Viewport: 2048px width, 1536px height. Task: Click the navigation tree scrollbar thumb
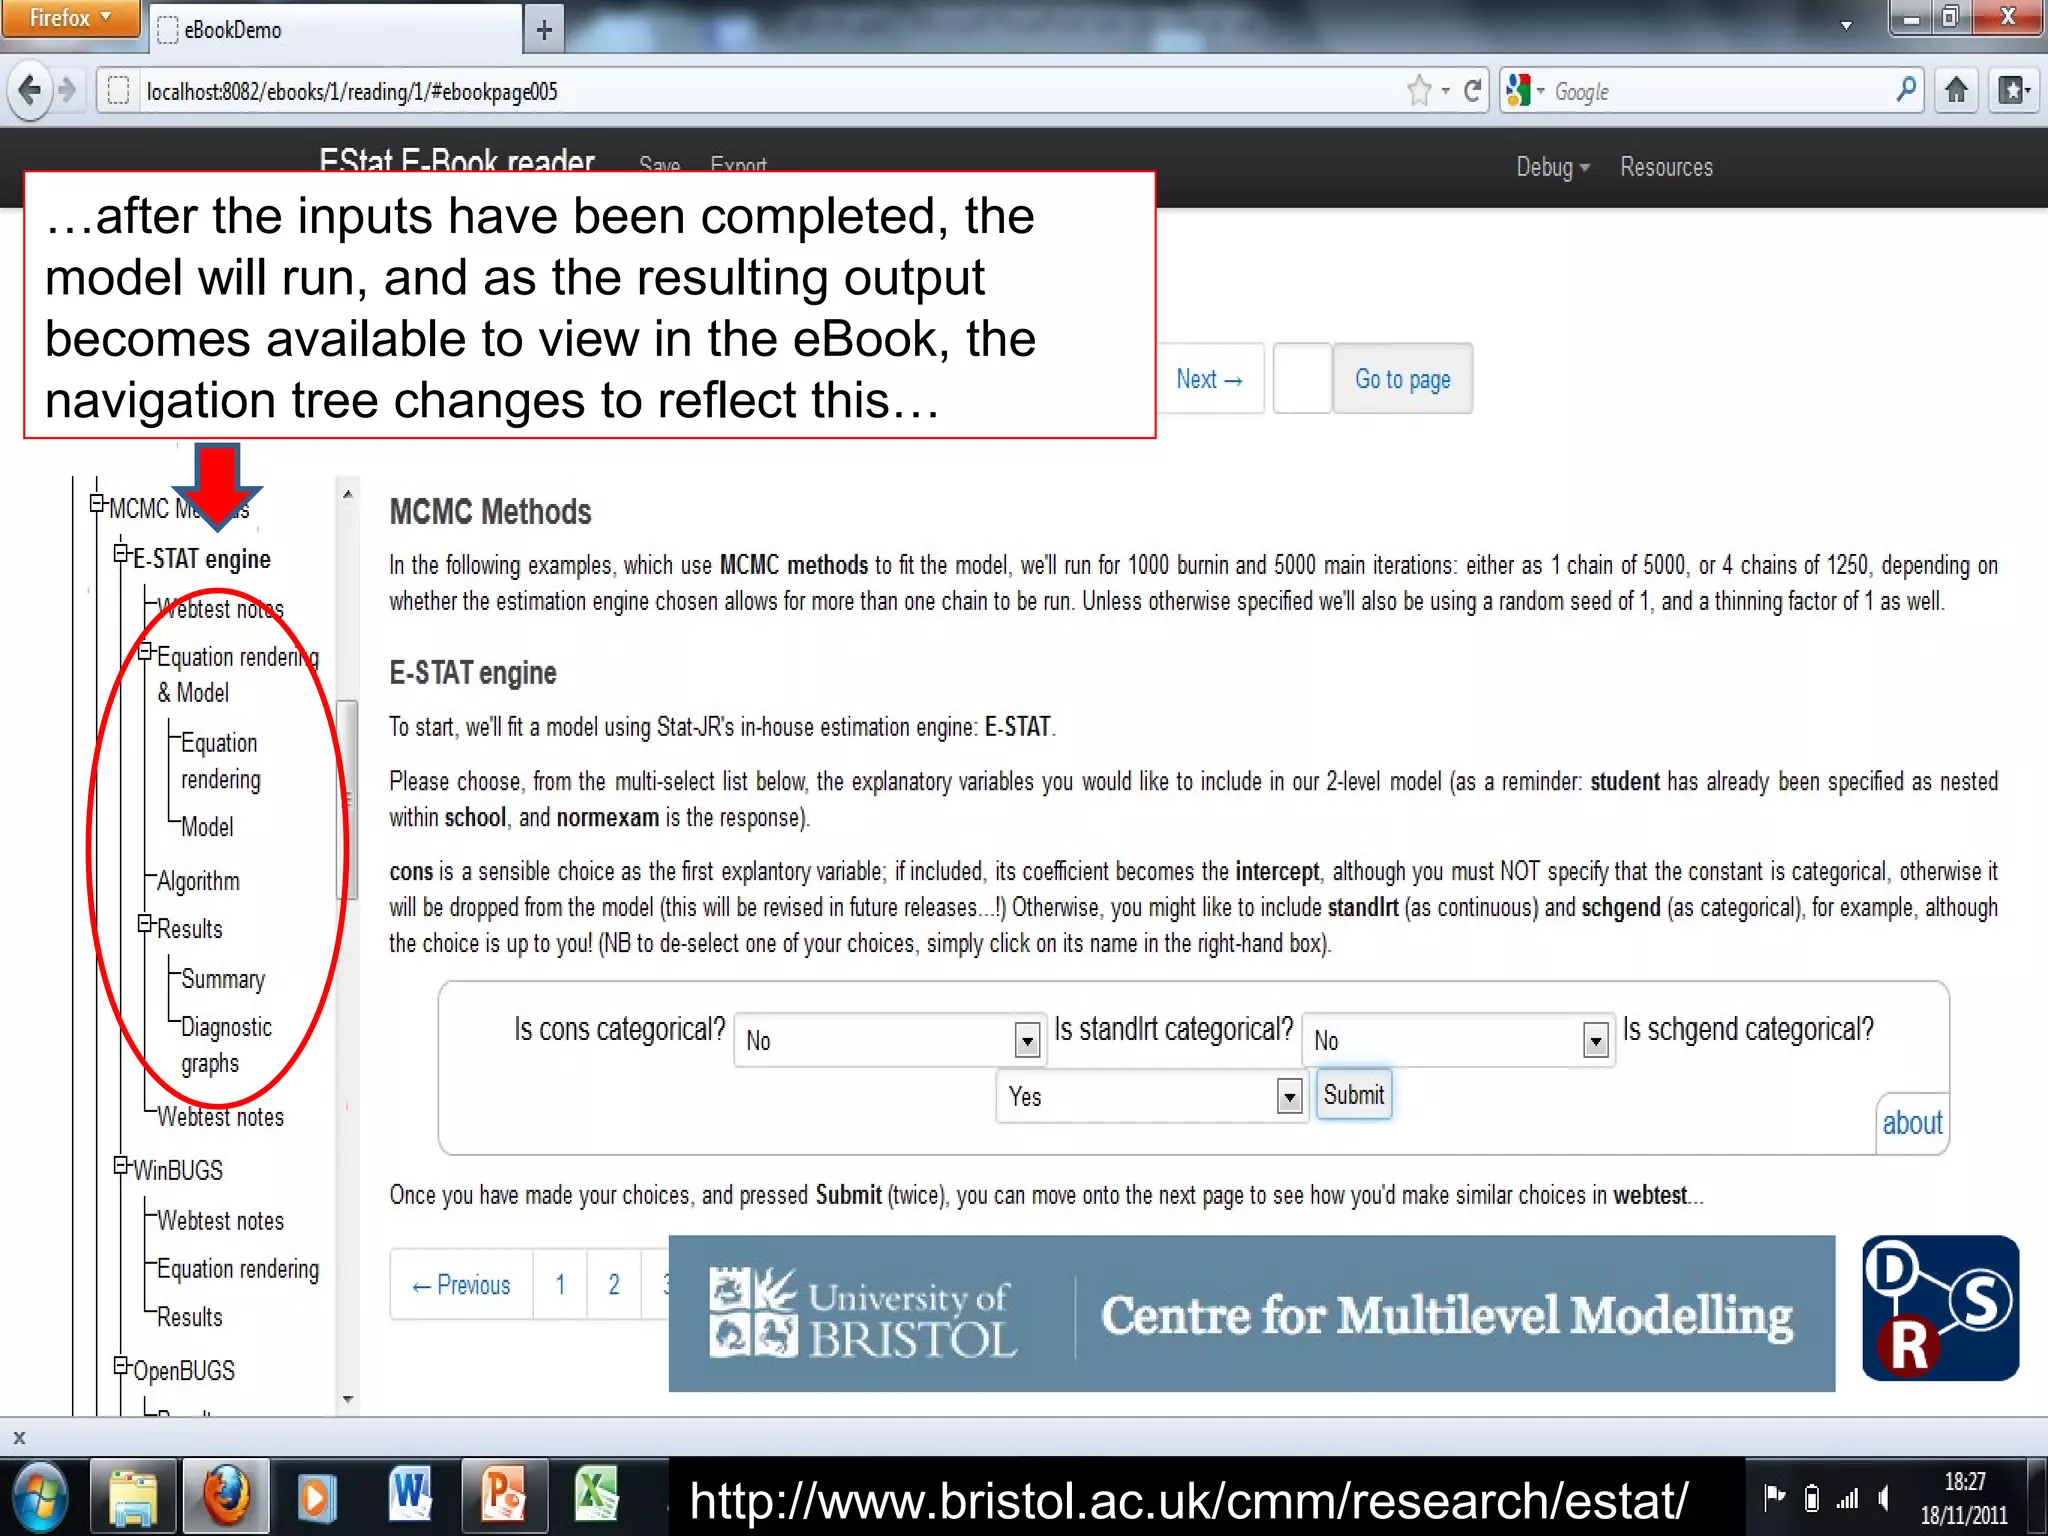(347, 798)
